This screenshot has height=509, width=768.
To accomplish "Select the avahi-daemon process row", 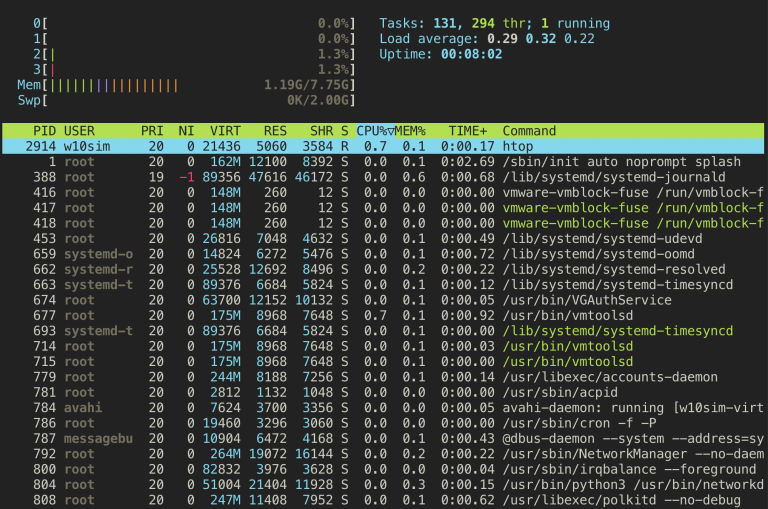I will pos(383,408).
